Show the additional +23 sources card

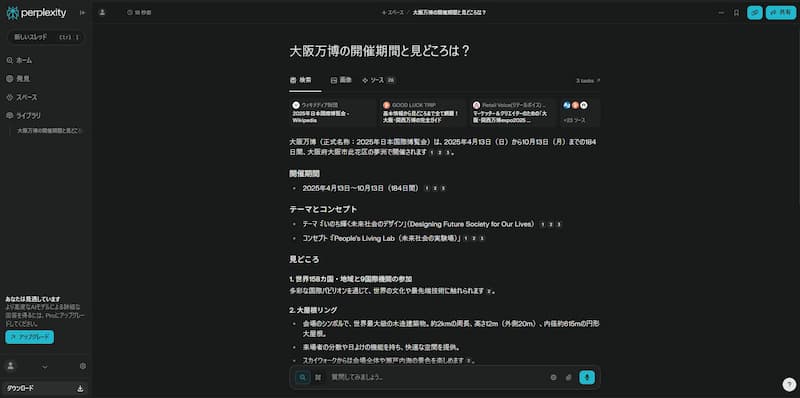[x=580, y=113]
